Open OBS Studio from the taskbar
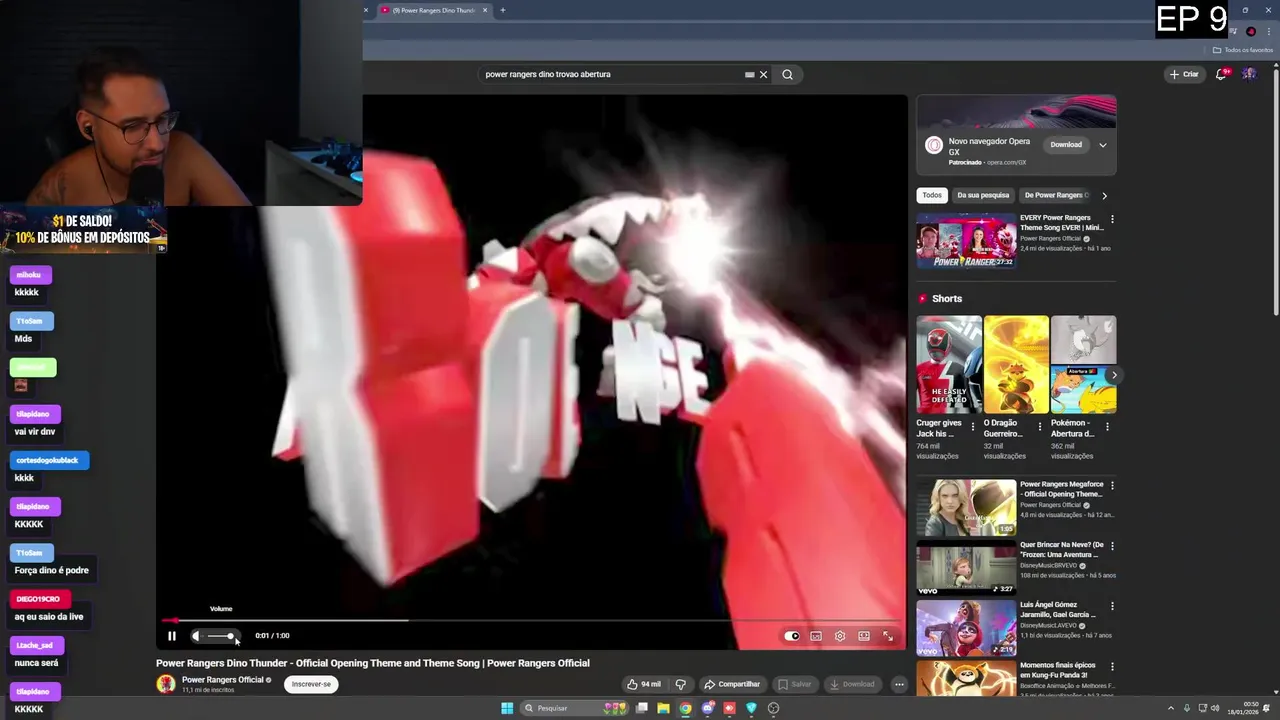The image size is (1280, 720). point(773,708)
